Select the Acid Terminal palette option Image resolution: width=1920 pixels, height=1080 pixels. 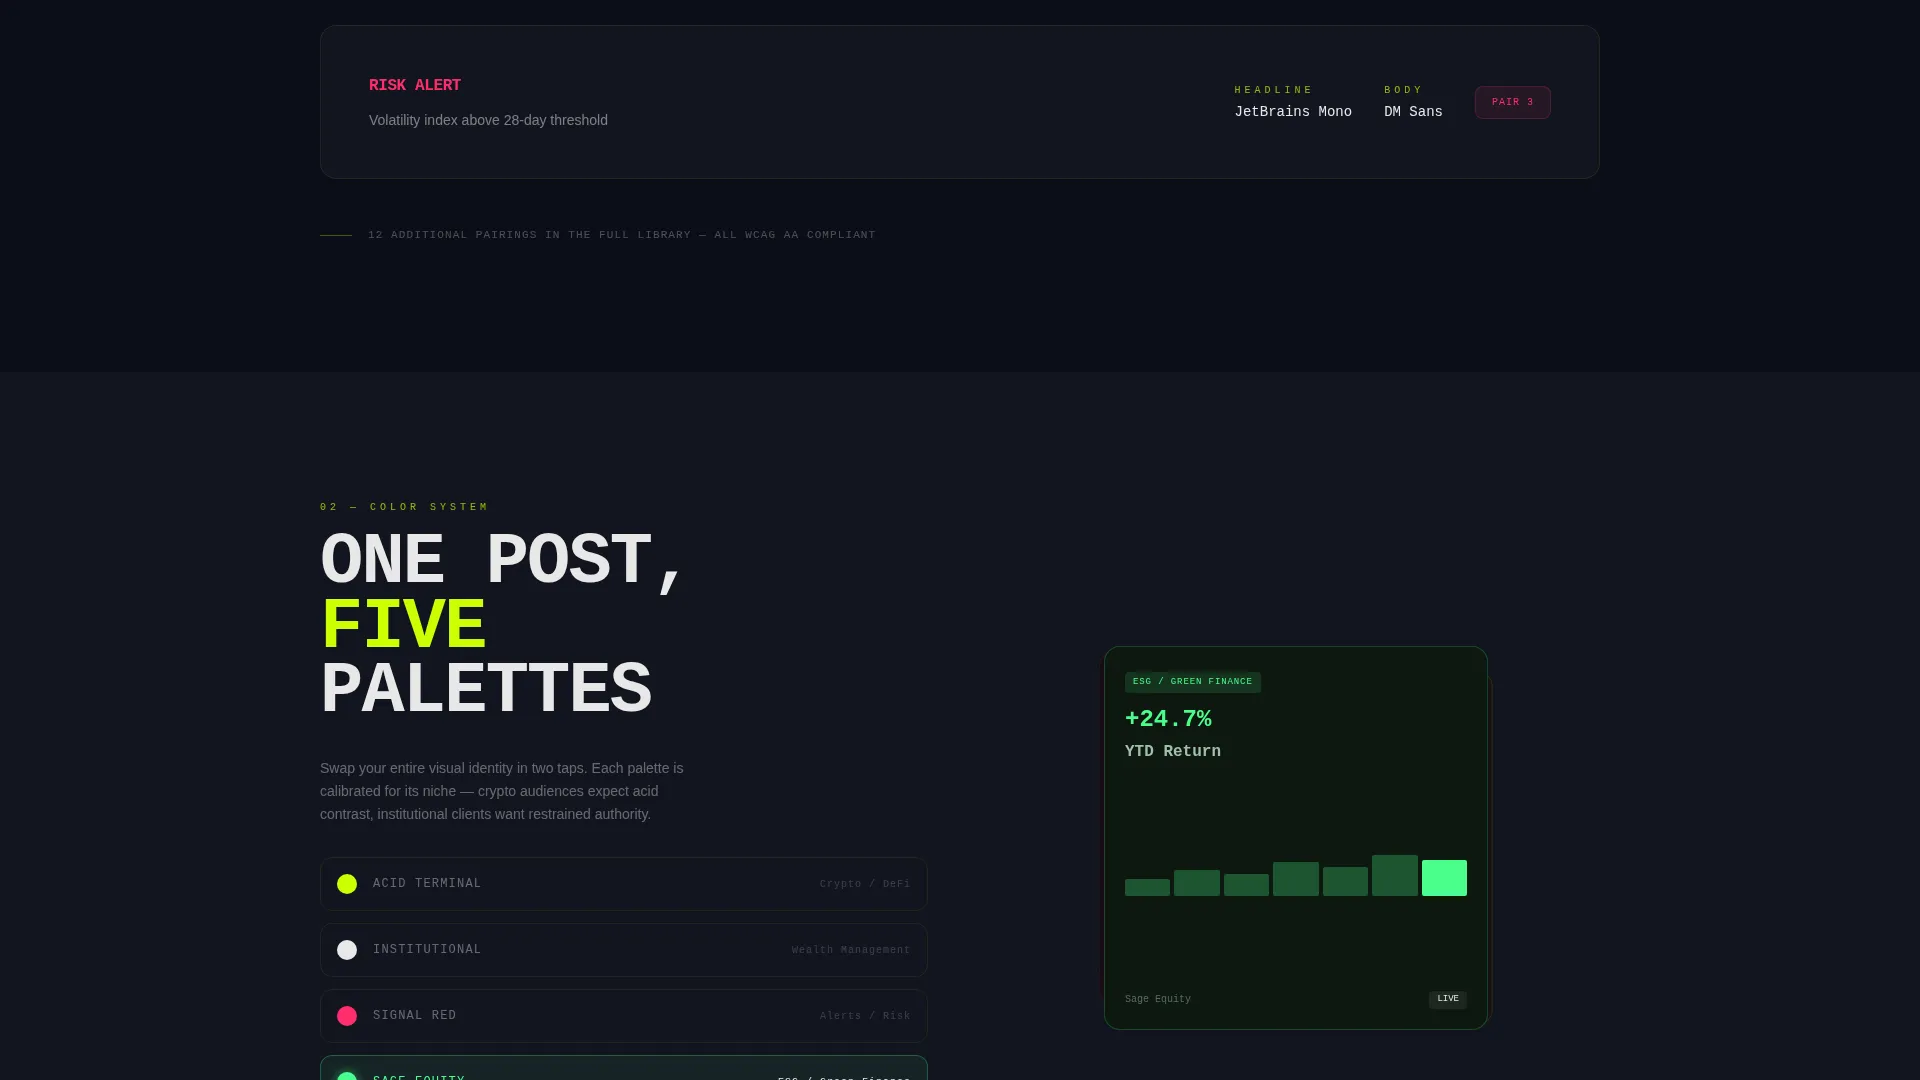click(x=624, y=884)
